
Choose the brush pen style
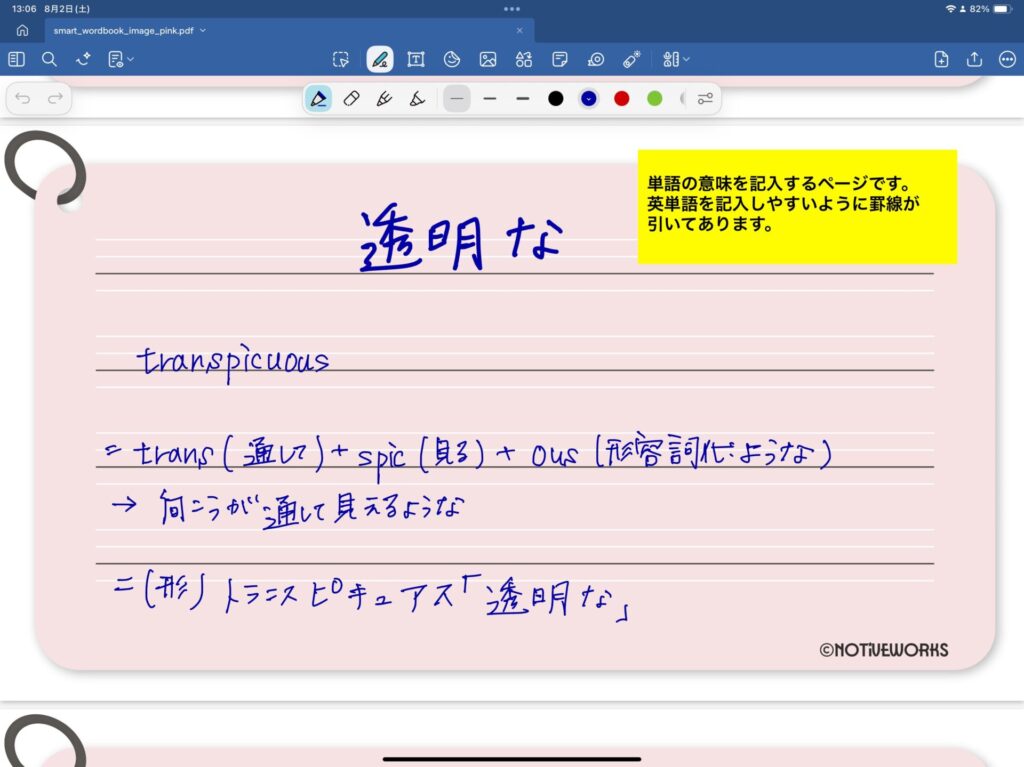[384, 99]
